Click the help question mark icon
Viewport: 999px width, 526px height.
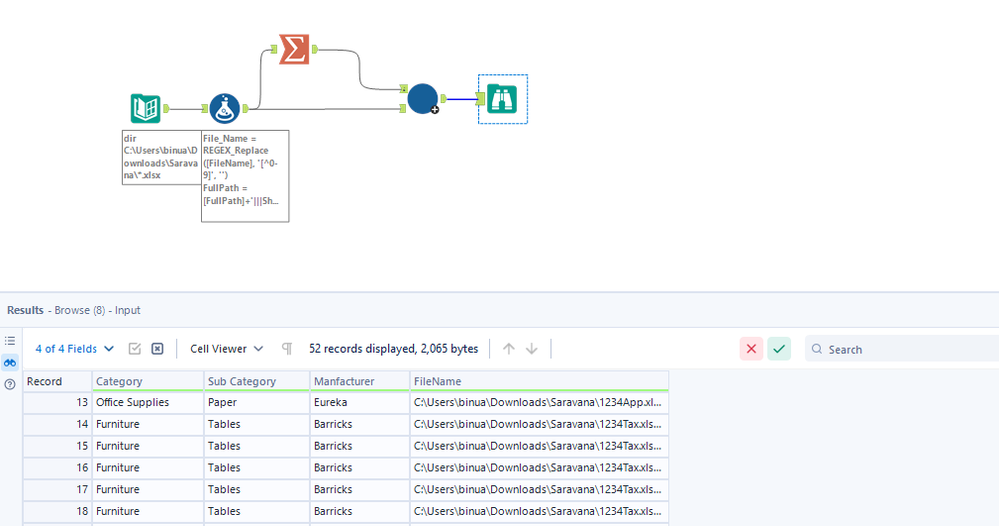coord(10,384)
